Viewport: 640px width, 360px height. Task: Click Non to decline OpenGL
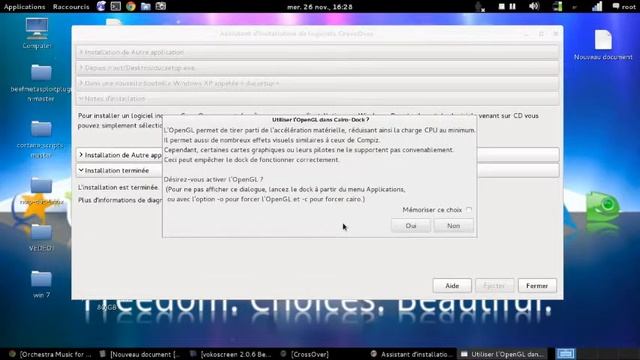pos(453,226)
